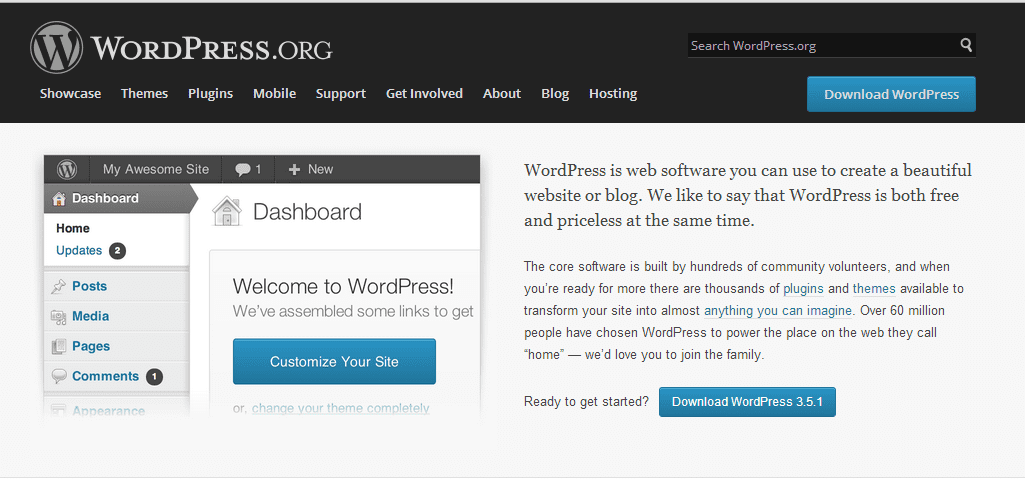
Task: Click the Download WordPress header button
Action: tap(891, 94)
